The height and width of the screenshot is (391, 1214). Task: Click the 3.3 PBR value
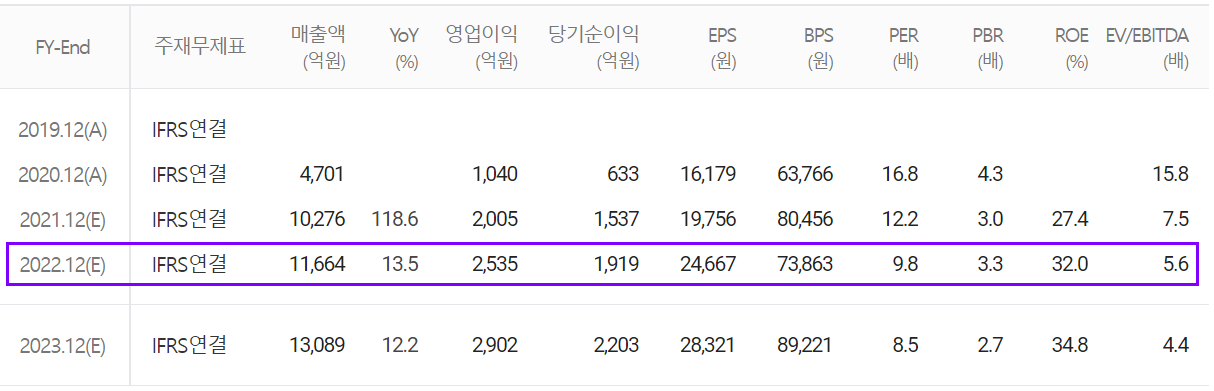click(x=990, y=265)
